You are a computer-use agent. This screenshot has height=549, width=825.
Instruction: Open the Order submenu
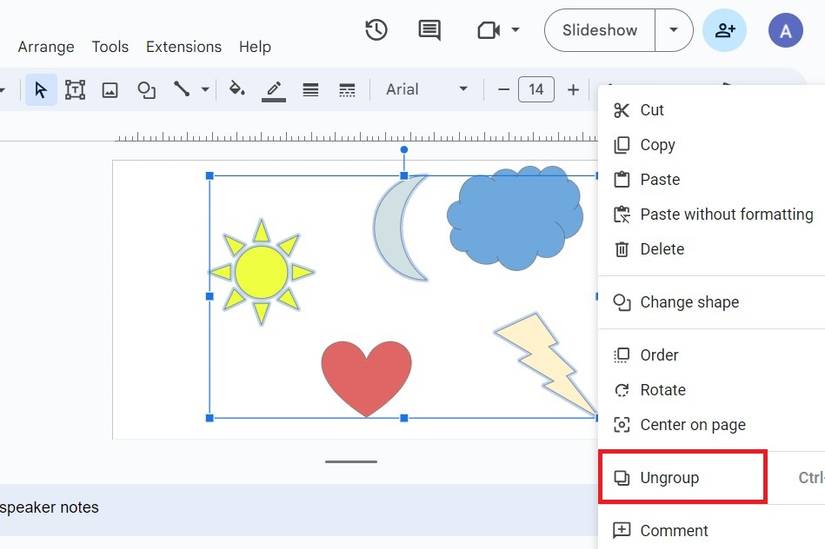711,355
